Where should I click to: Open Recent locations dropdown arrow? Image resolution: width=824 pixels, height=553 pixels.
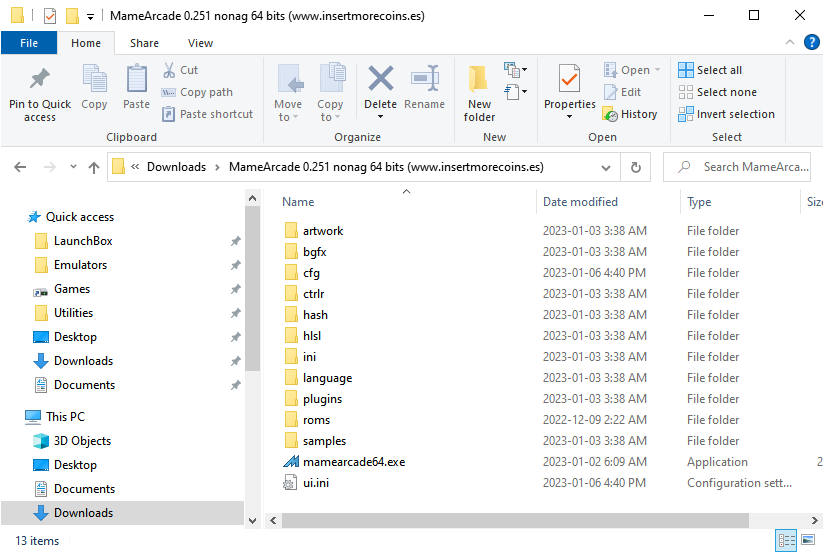click(x=73, y=167)
